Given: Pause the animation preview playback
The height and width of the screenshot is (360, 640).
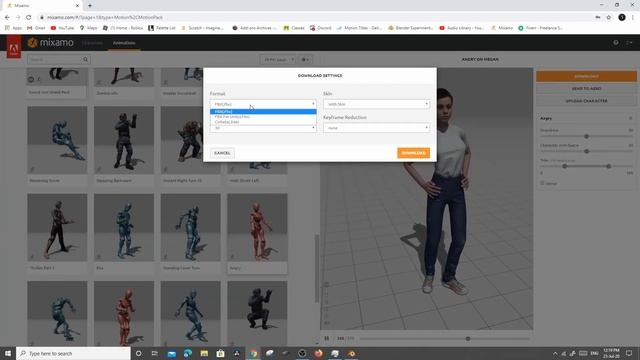Looking at the screenshot, I should [327, 338].
